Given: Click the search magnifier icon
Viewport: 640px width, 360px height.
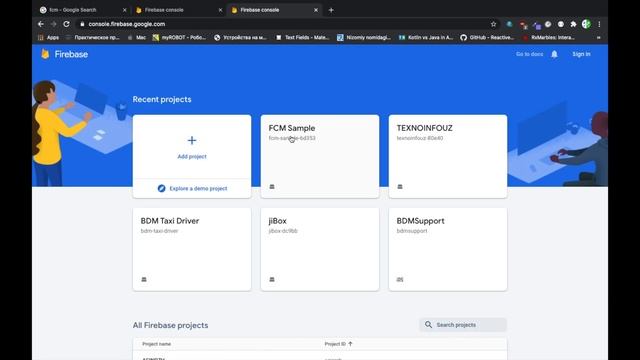Looking at the screenshot, I should tap(428, 324).
